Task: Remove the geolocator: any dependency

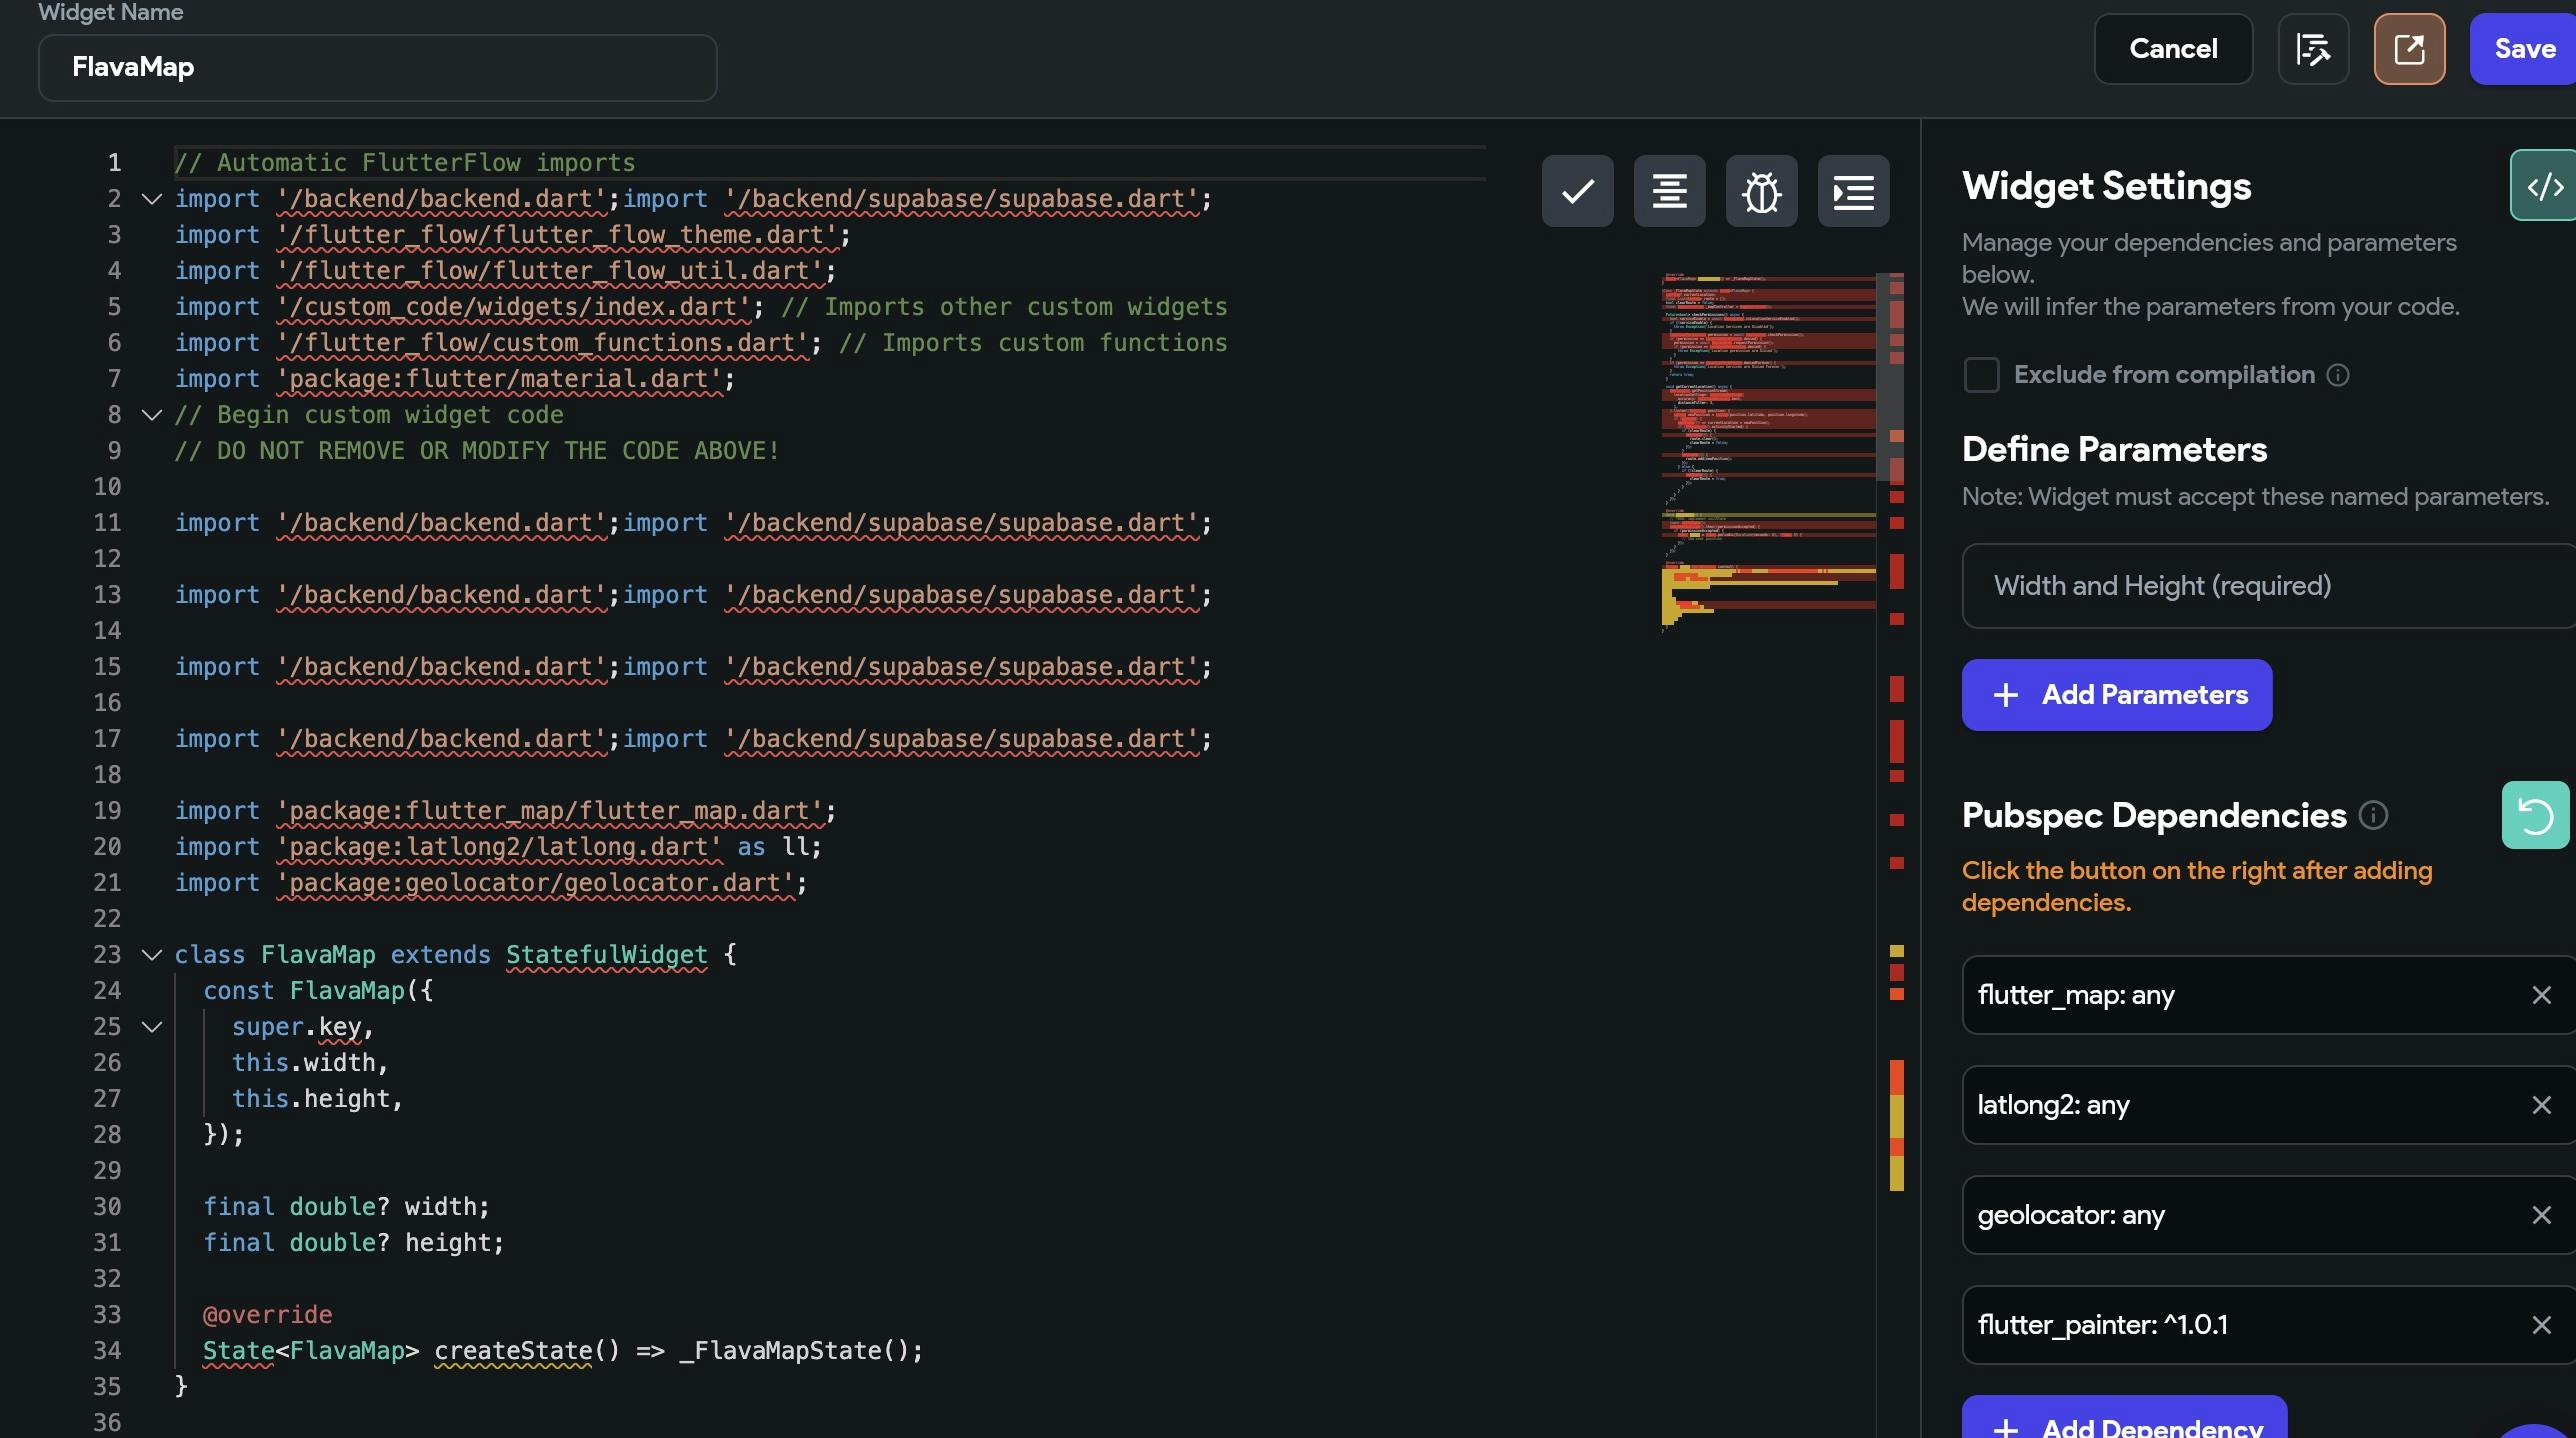Action: (2541, 1215)
